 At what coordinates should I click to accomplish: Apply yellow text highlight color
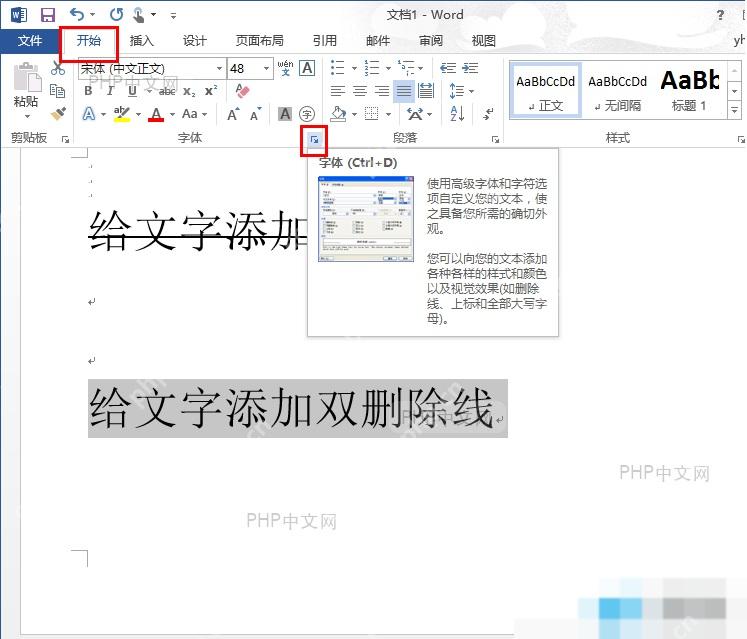pos(122,114)
